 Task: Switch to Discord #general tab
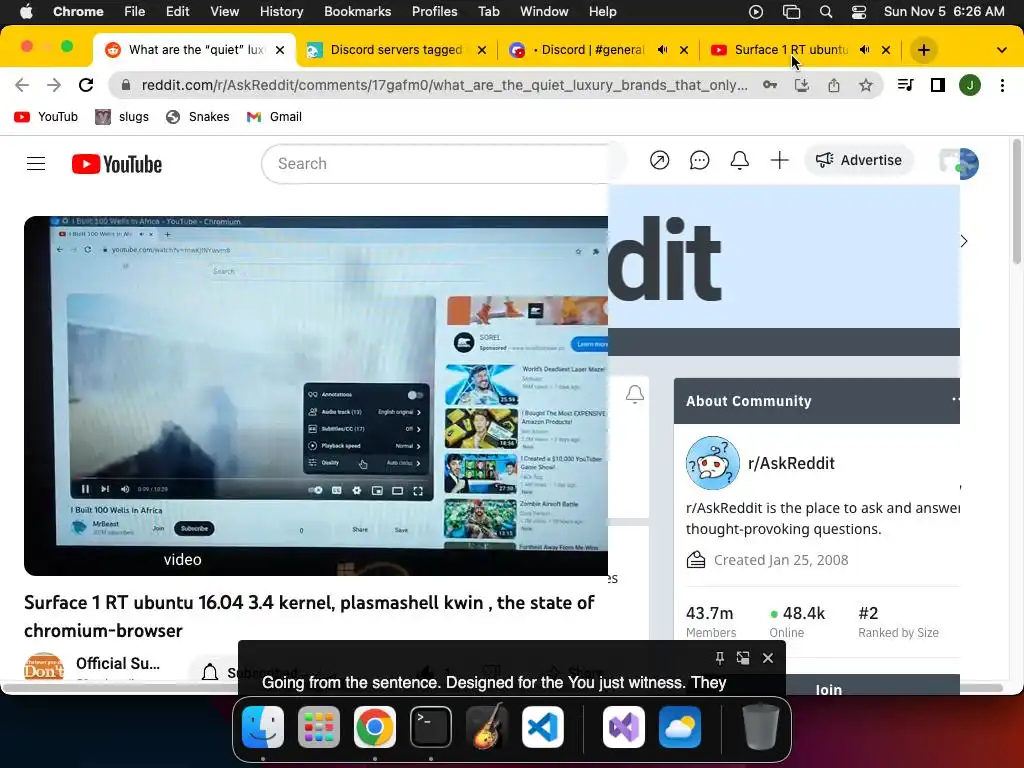click(x=588, y=50)
